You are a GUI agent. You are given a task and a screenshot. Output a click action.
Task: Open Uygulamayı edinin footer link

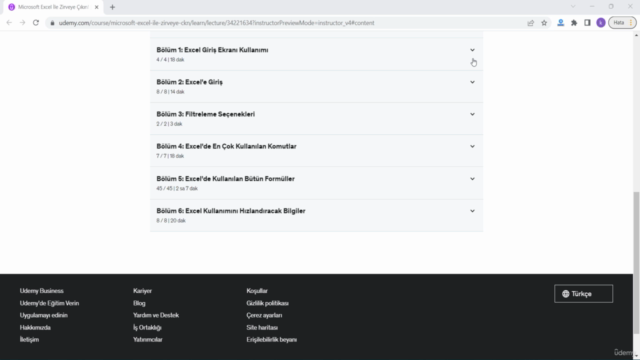(43, 315)
